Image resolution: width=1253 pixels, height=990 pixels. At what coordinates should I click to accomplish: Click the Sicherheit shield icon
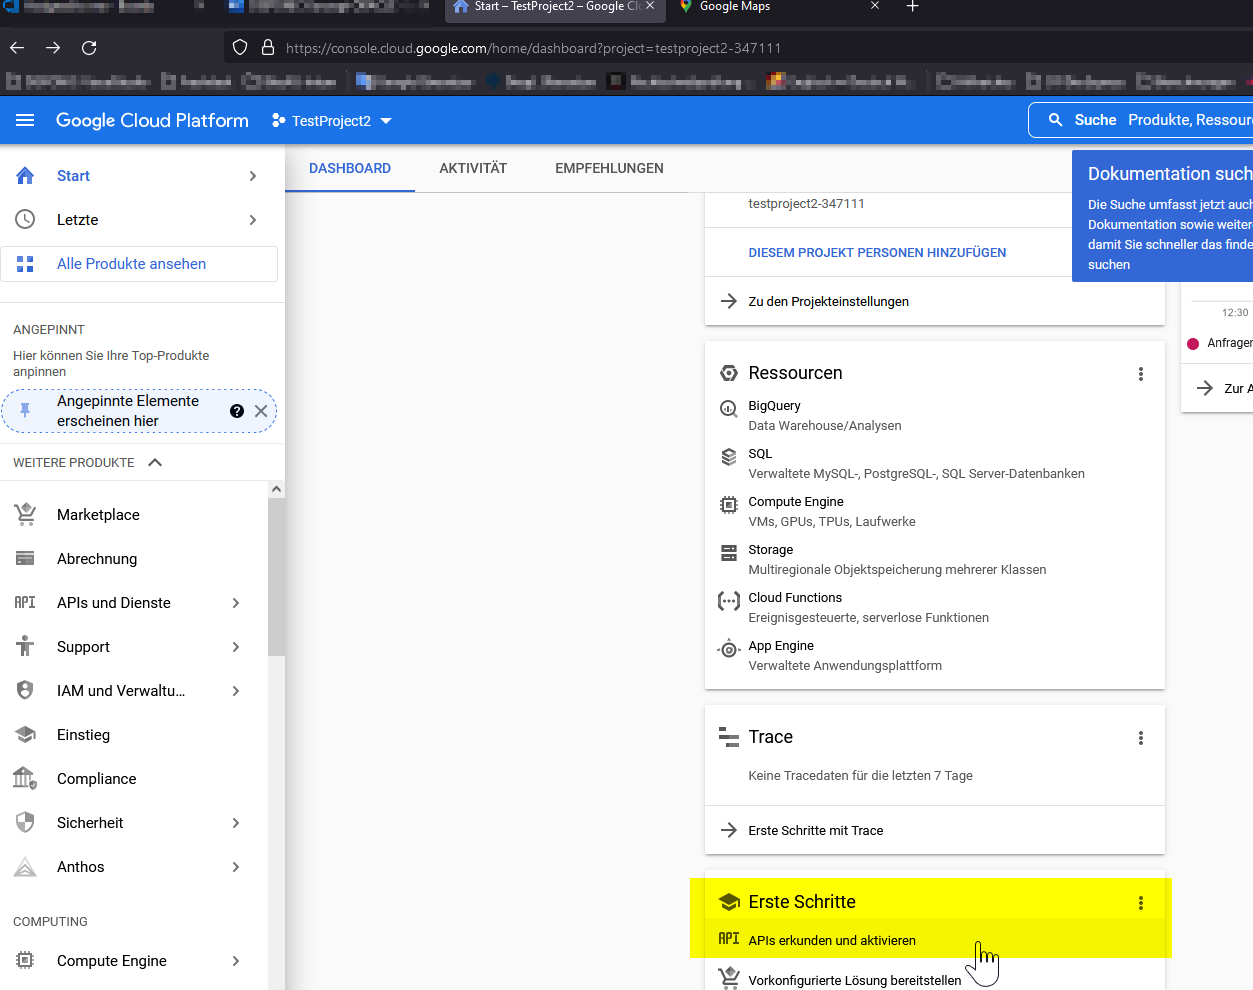25,823
